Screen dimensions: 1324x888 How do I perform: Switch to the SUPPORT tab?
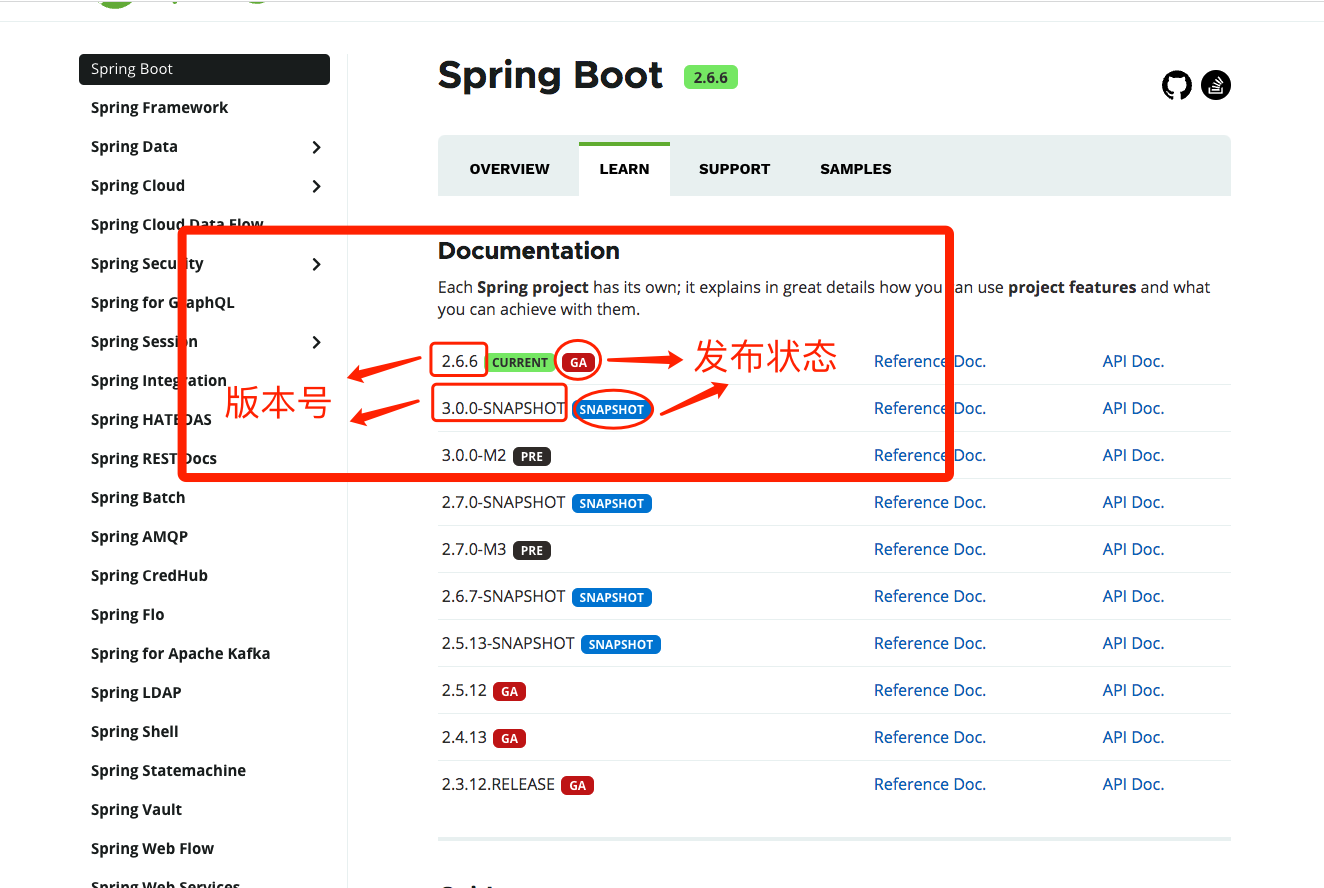pos(734,168)
